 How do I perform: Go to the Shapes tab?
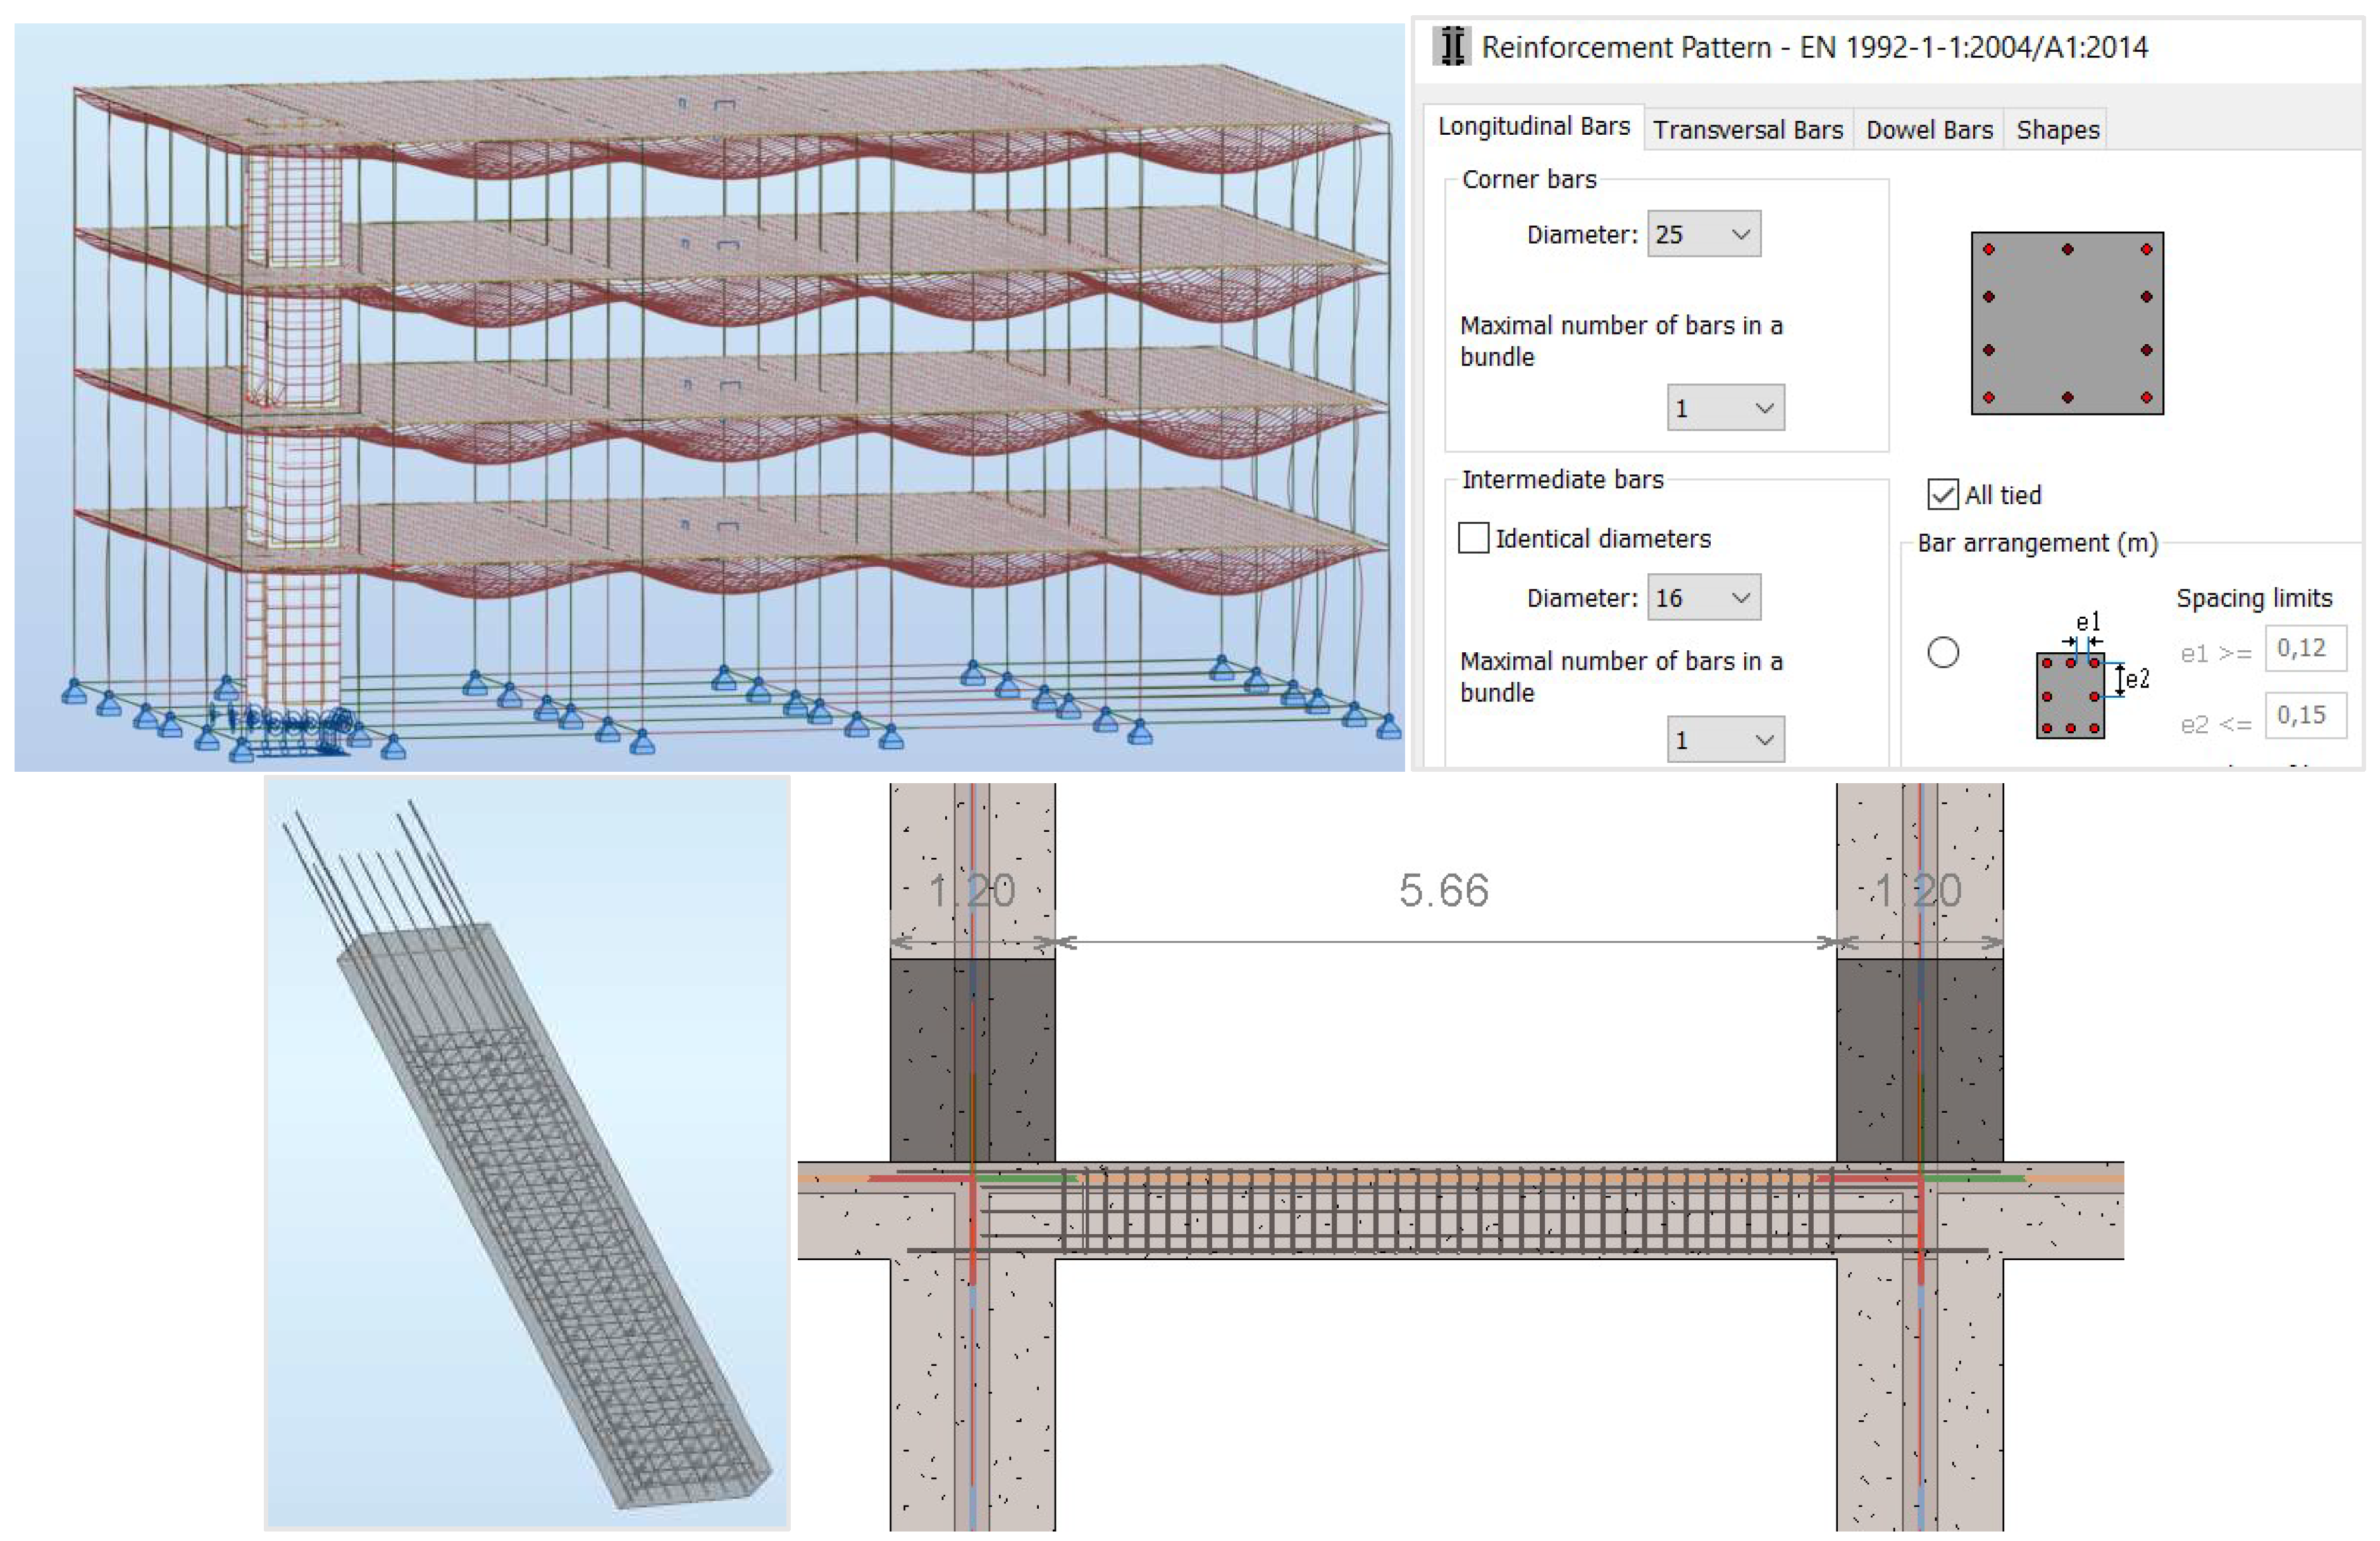coord(2057,130)
